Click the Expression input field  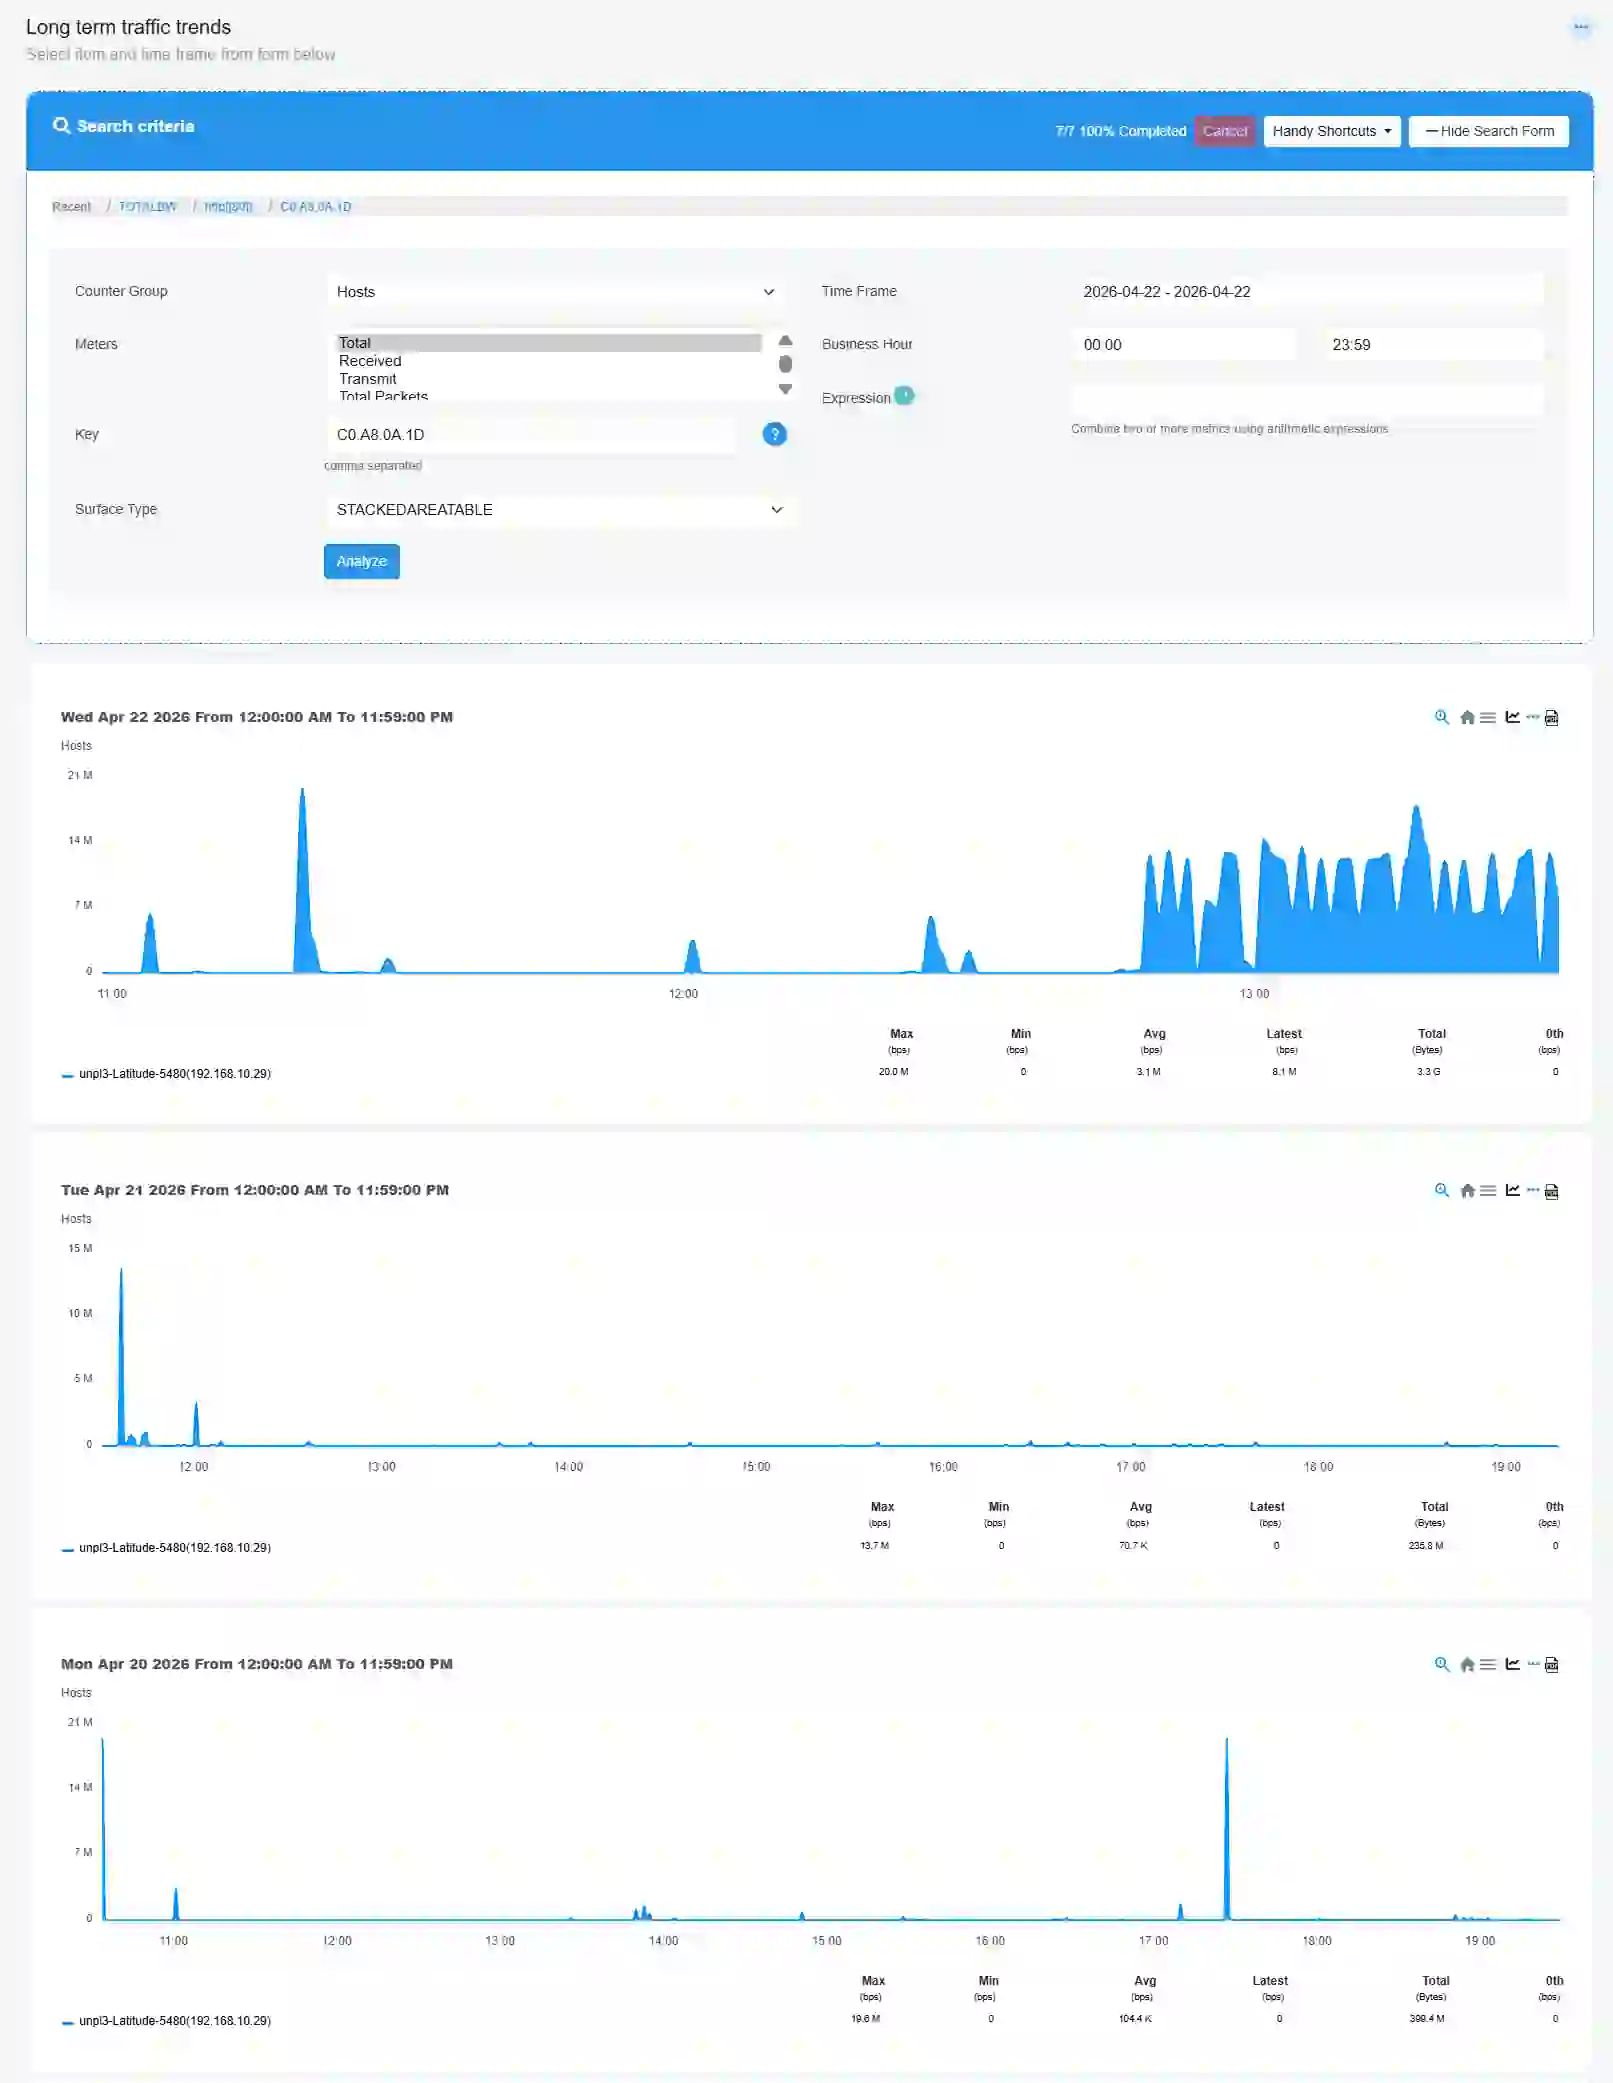coord(1307,400)
